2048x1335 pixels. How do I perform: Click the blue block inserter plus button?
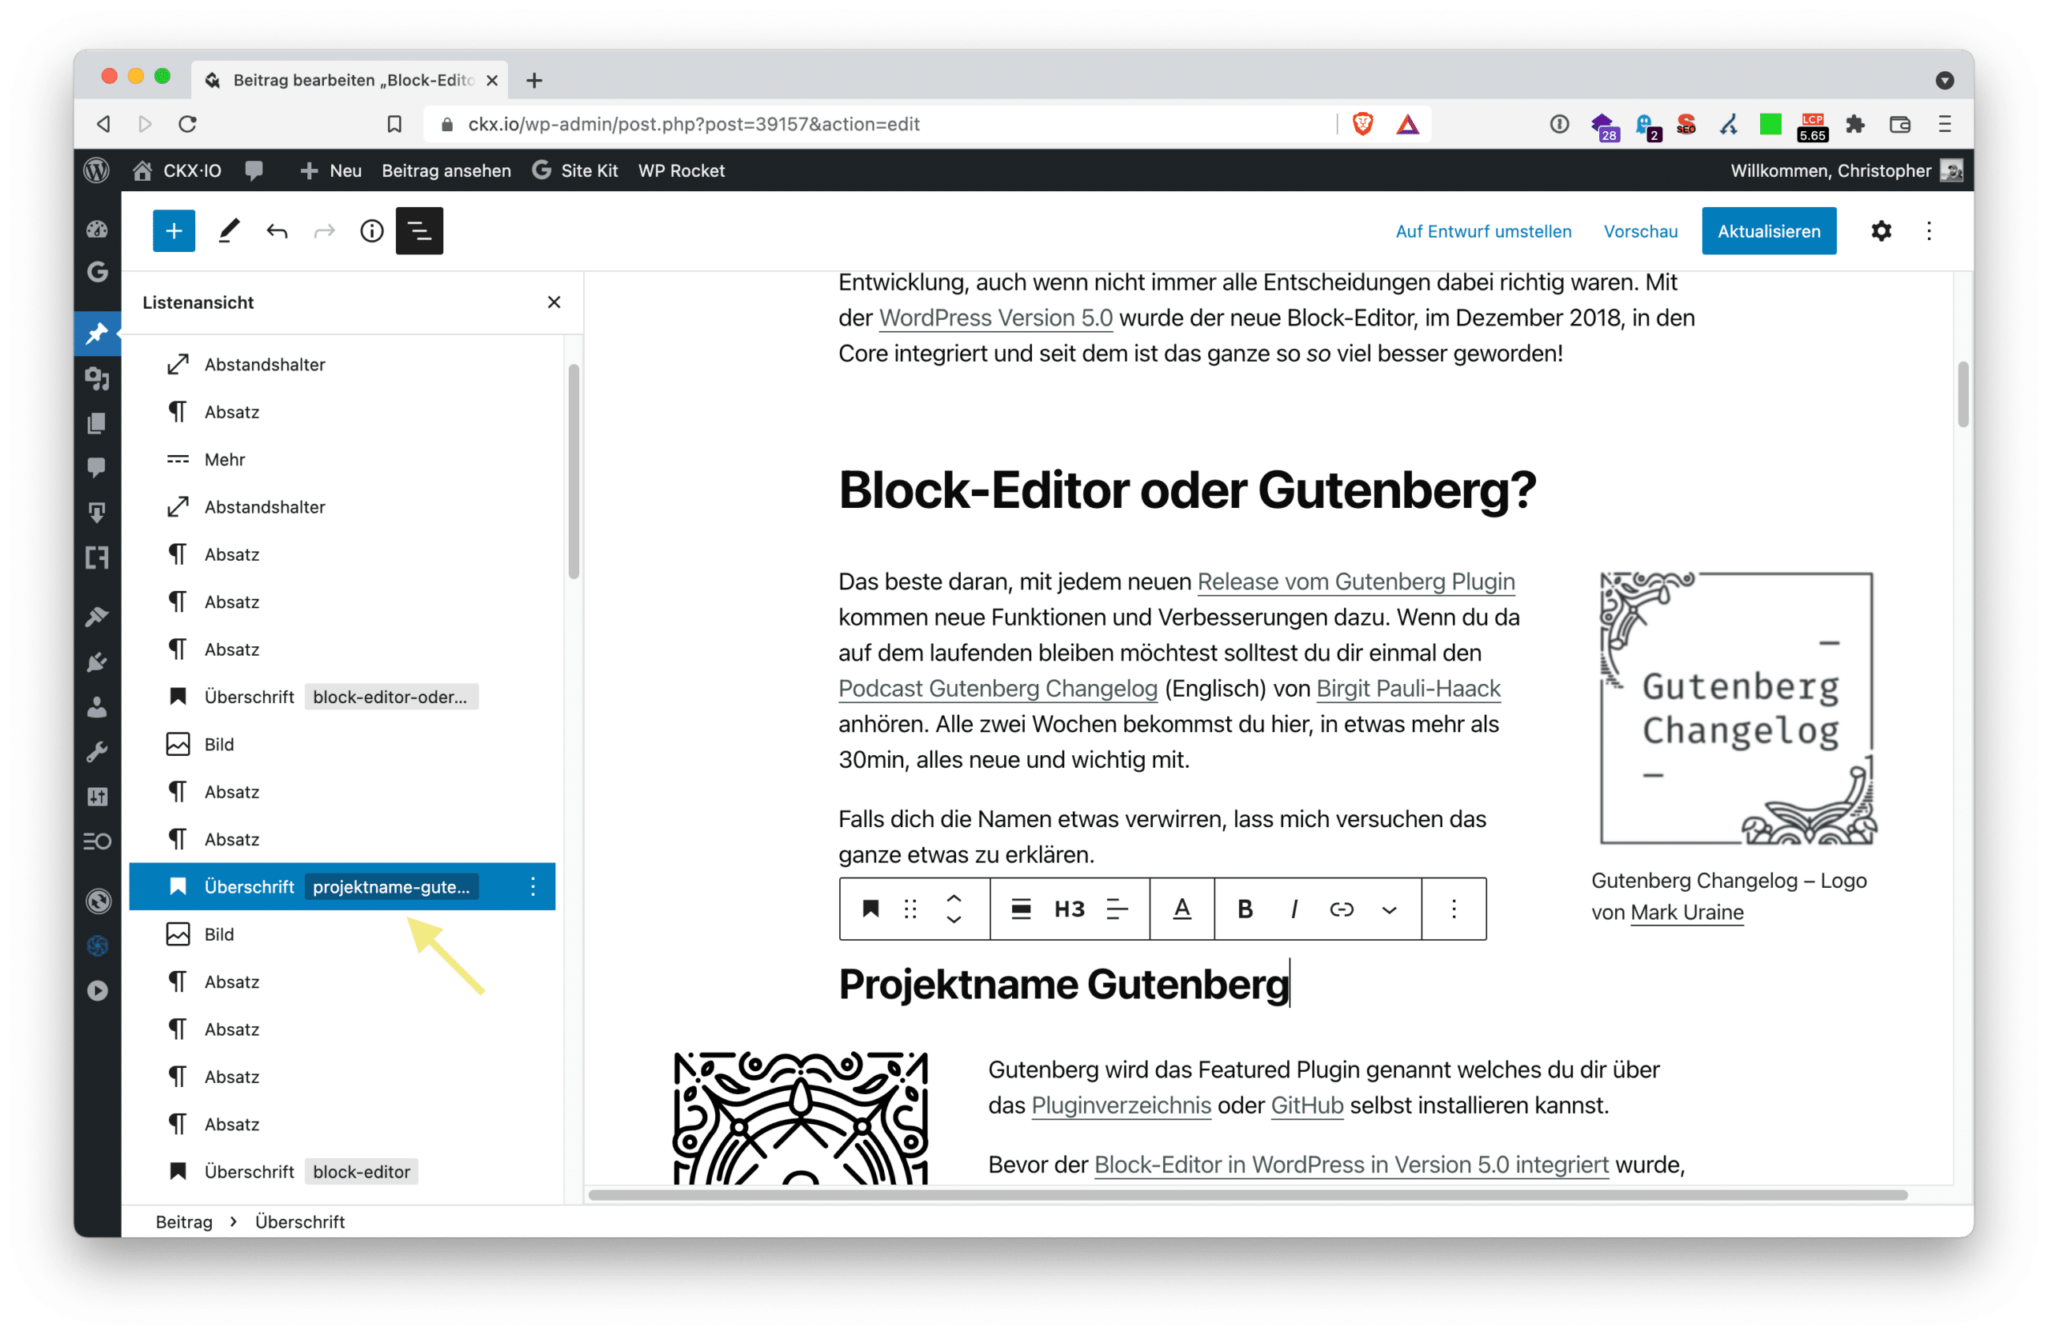click(x=173, y=231)
